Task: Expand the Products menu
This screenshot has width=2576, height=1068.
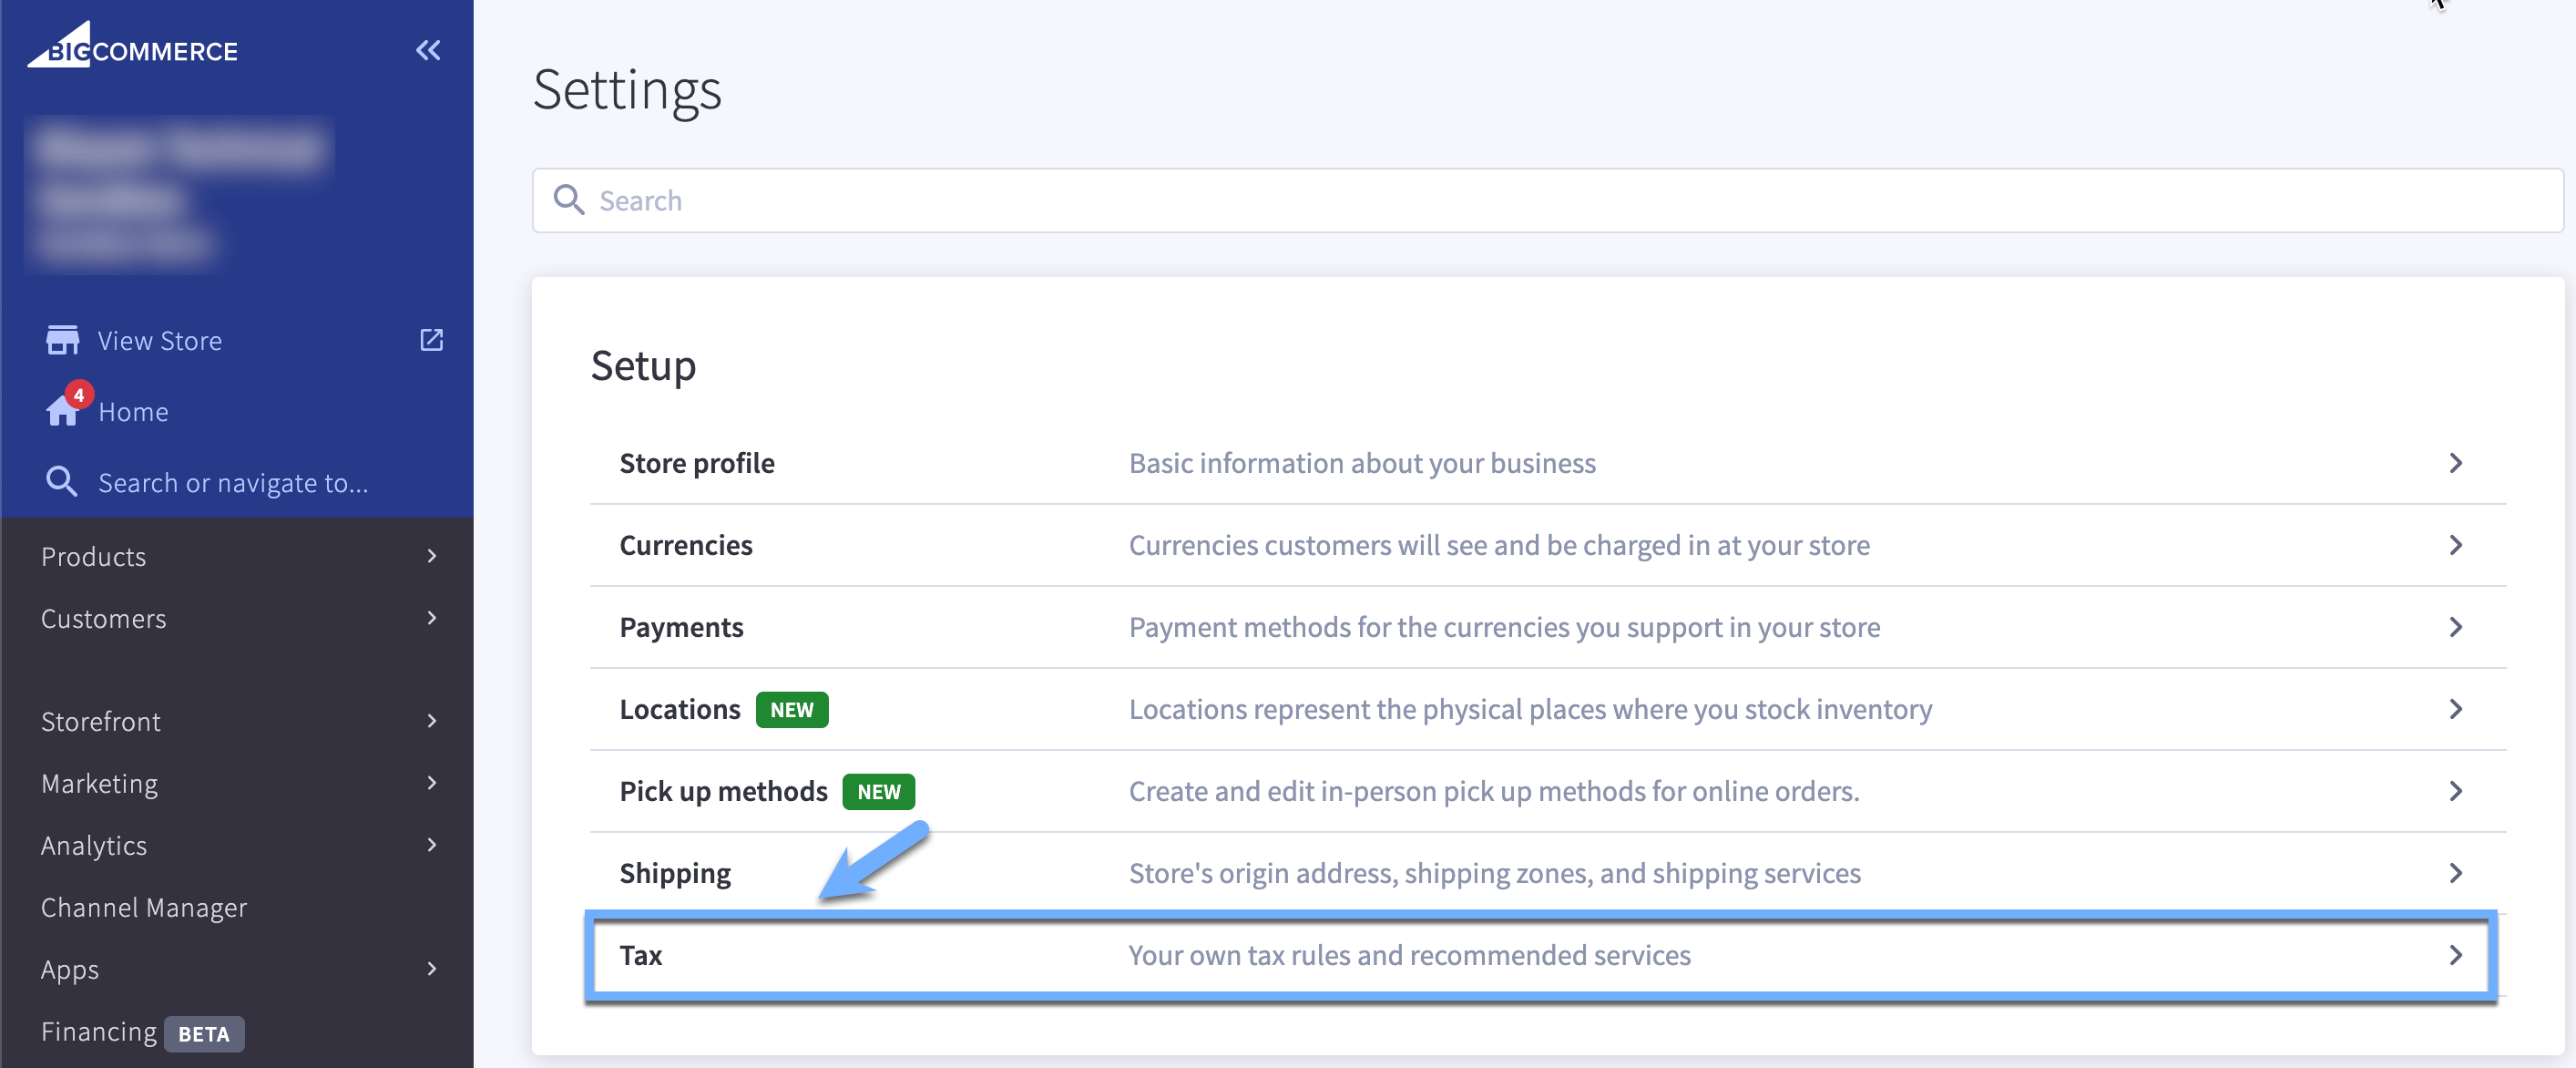Action: [x=237, y=556]
